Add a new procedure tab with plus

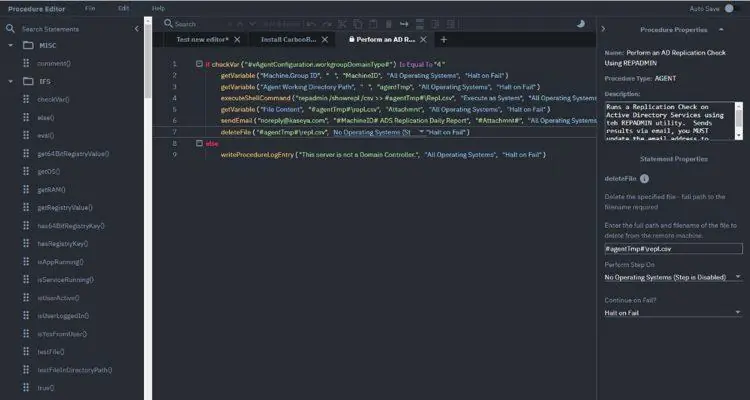tap(443, 40)
